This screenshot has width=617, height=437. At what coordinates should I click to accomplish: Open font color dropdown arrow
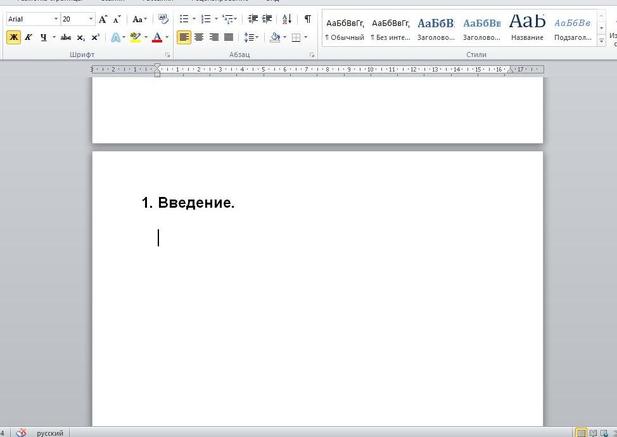[x=167, y=37]
